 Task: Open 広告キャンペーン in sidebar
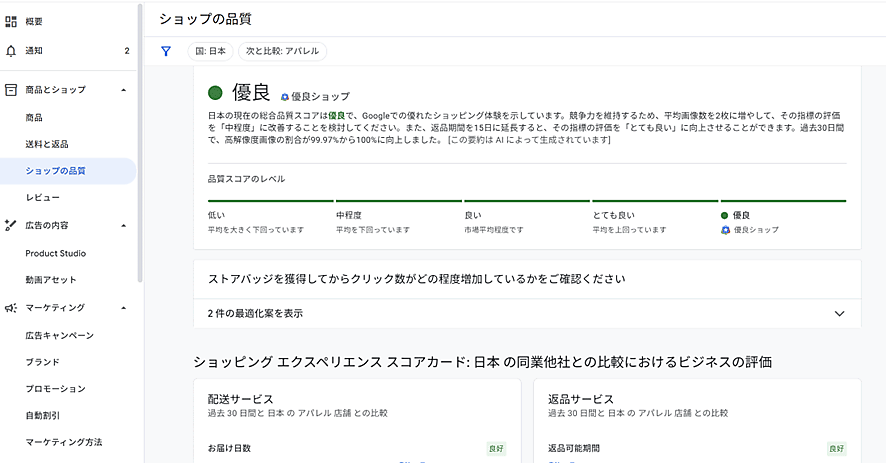(x=59, y=336)
